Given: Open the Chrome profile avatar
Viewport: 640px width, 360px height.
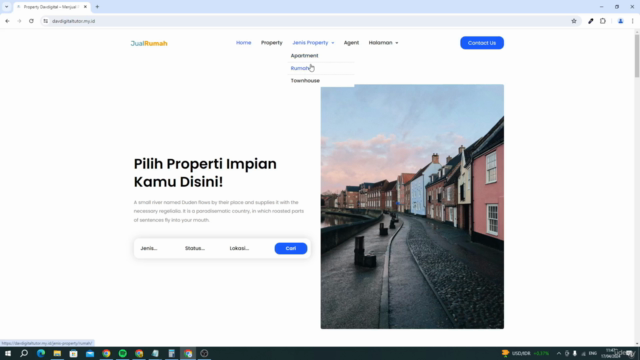Looking at the screenshot, I should [x=620, y=21].
